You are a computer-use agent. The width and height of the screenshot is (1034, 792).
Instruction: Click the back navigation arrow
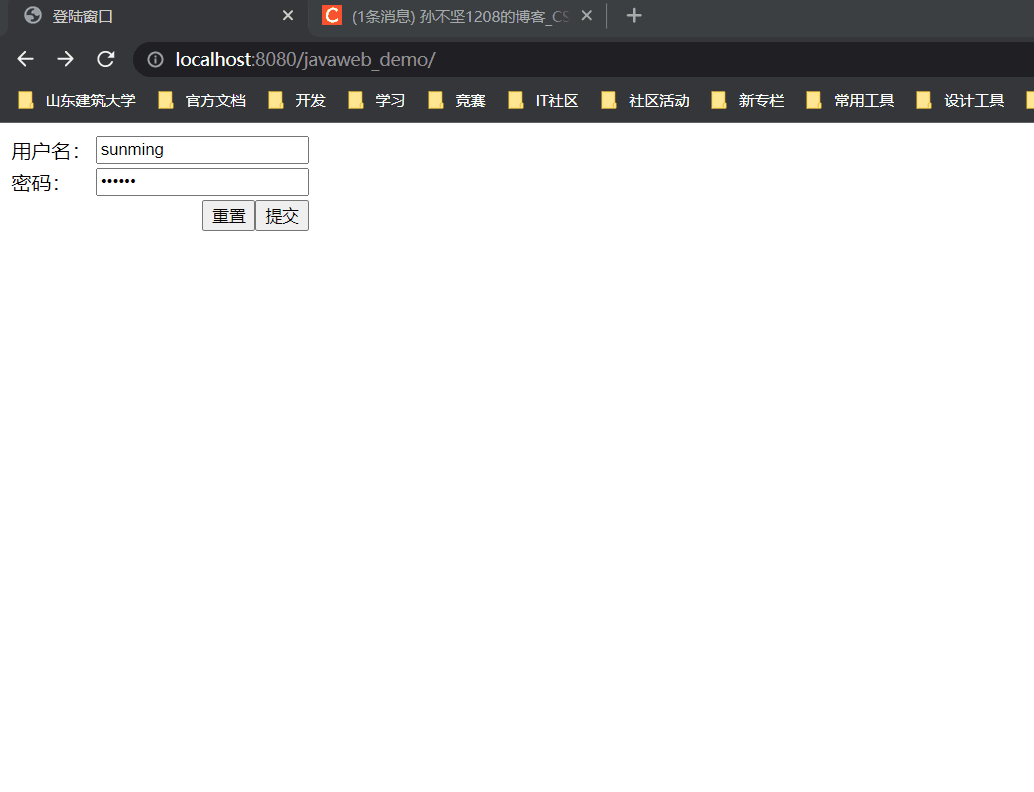click(24, 59)
